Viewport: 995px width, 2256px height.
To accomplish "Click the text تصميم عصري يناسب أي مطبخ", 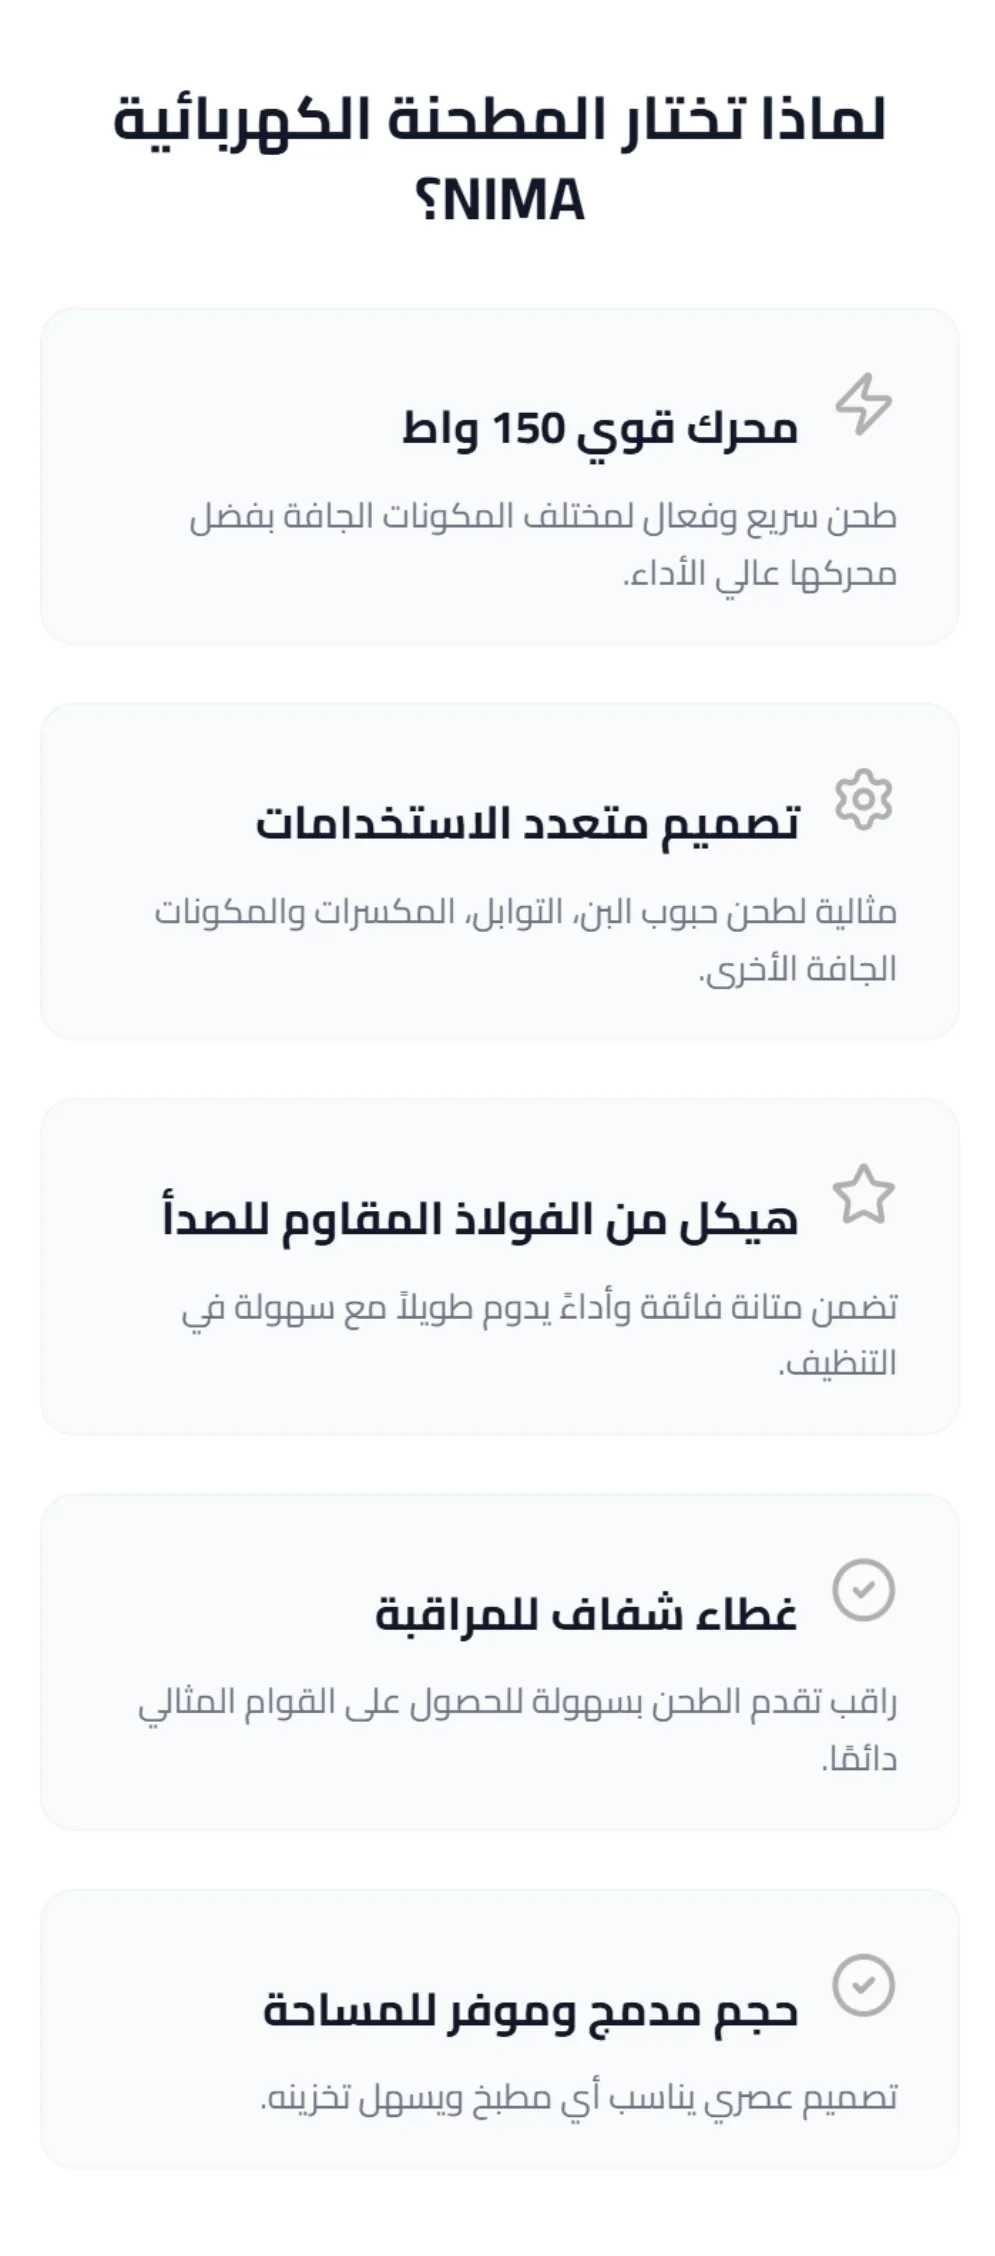I will pyautogui.click(x=578, y=2098).
